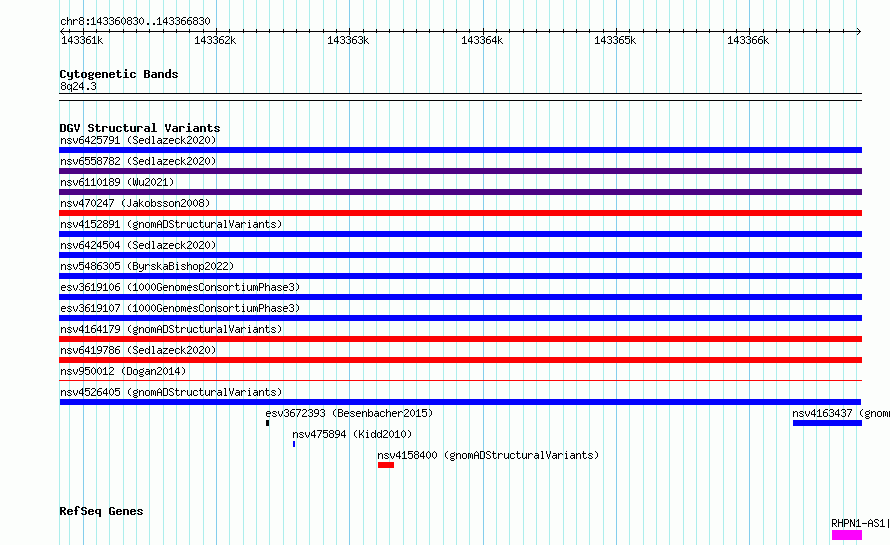
Task: Select the blue bar of nsv6425791
Action: pyautogui.click(x=460, y=150)
